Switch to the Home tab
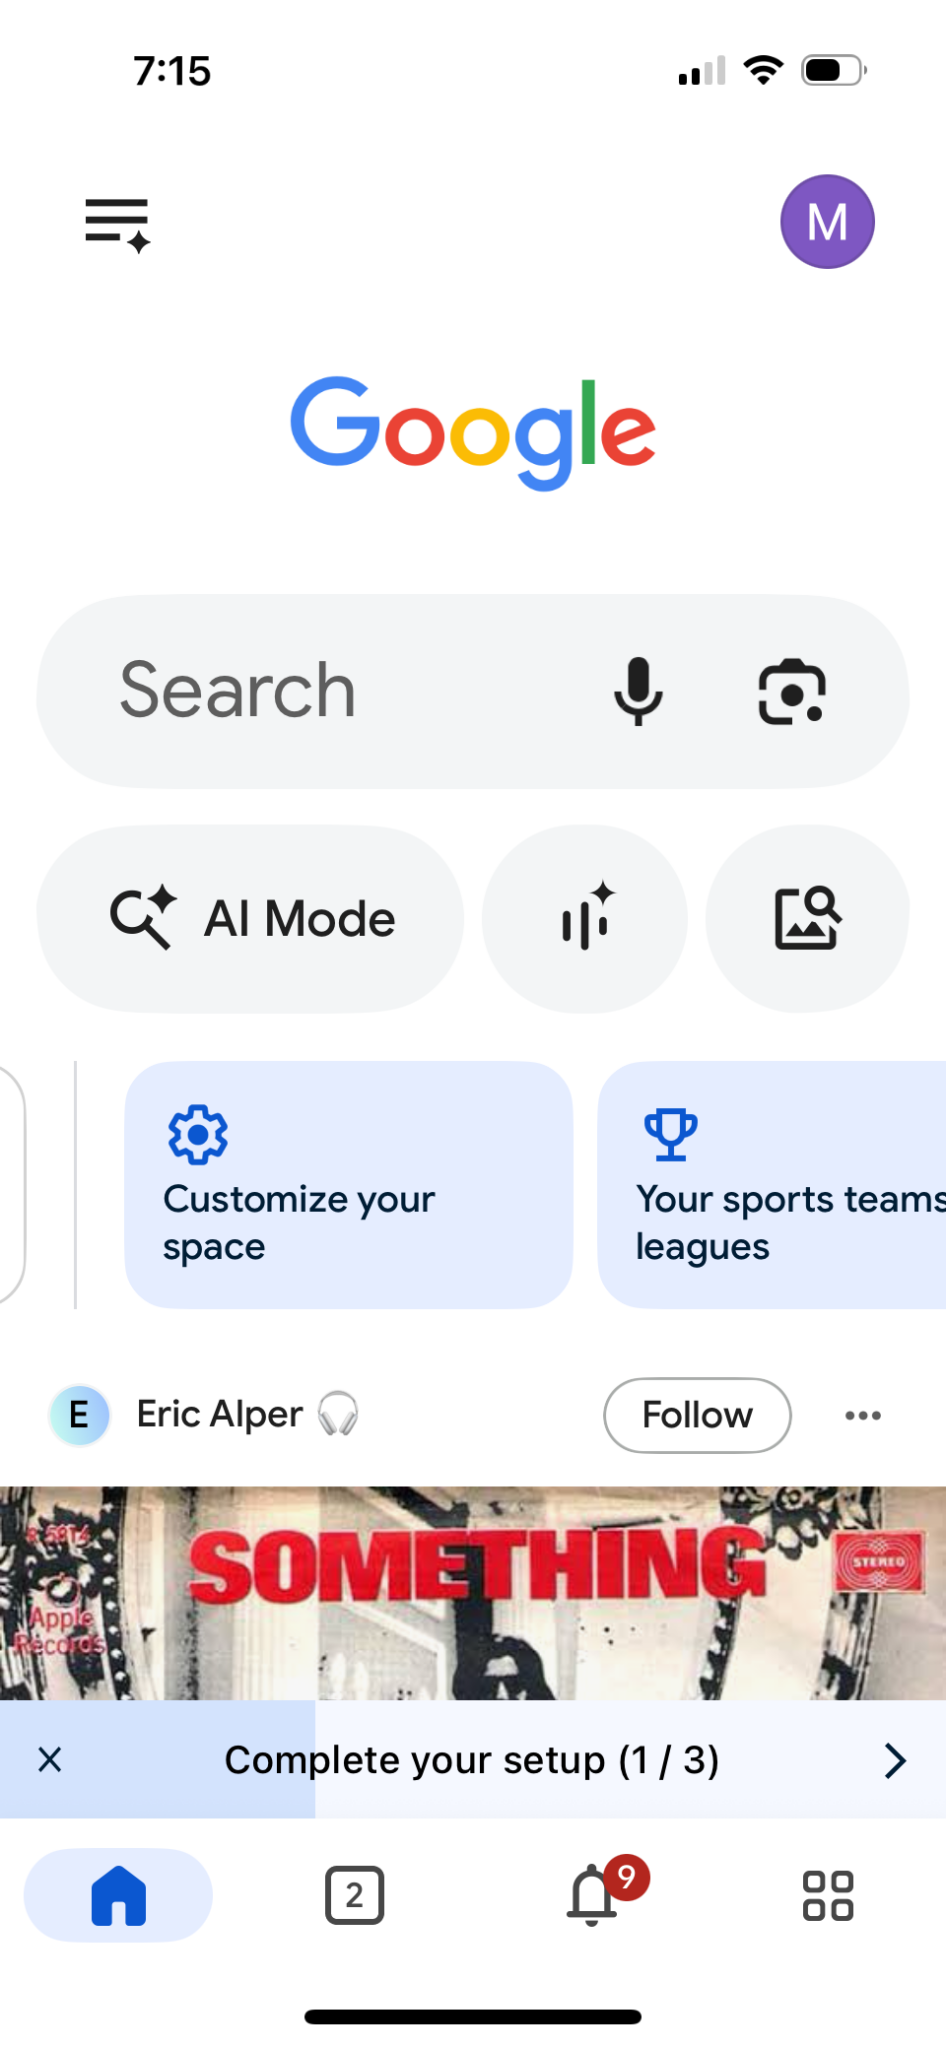Image resolution: width=946 pixels, height=2048 pixels. pyautogui.click(x=118, y=1894)
